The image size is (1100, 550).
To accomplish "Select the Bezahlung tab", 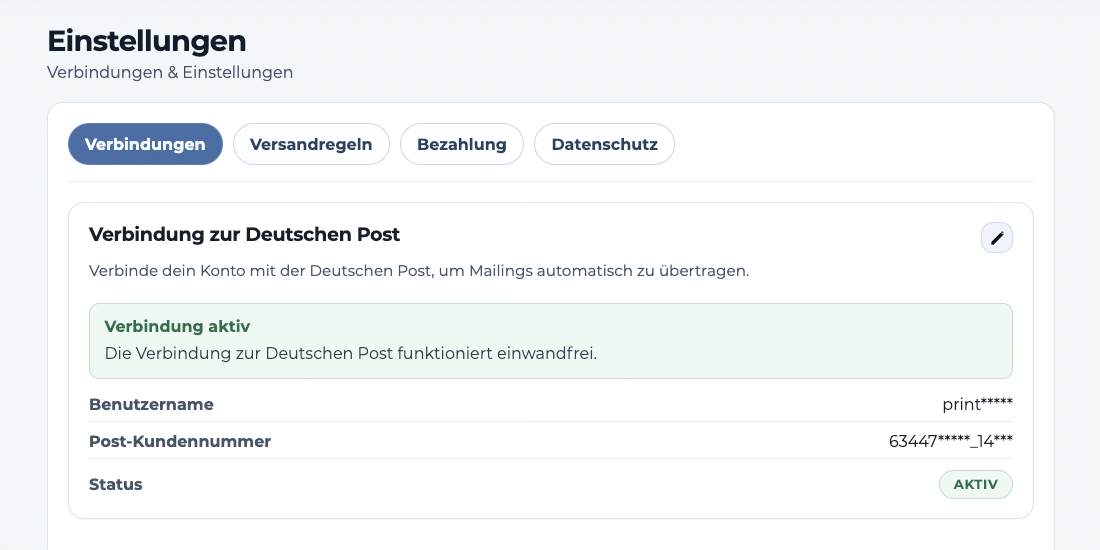I will pyautogui.click(x=462, y=144).
